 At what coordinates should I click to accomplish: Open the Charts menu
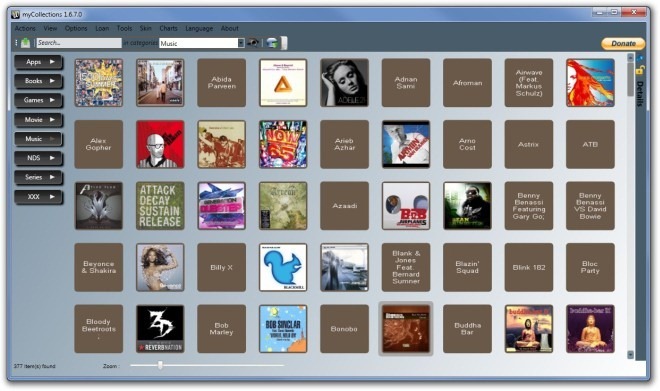pyautogui.click(x=168, y=28)
